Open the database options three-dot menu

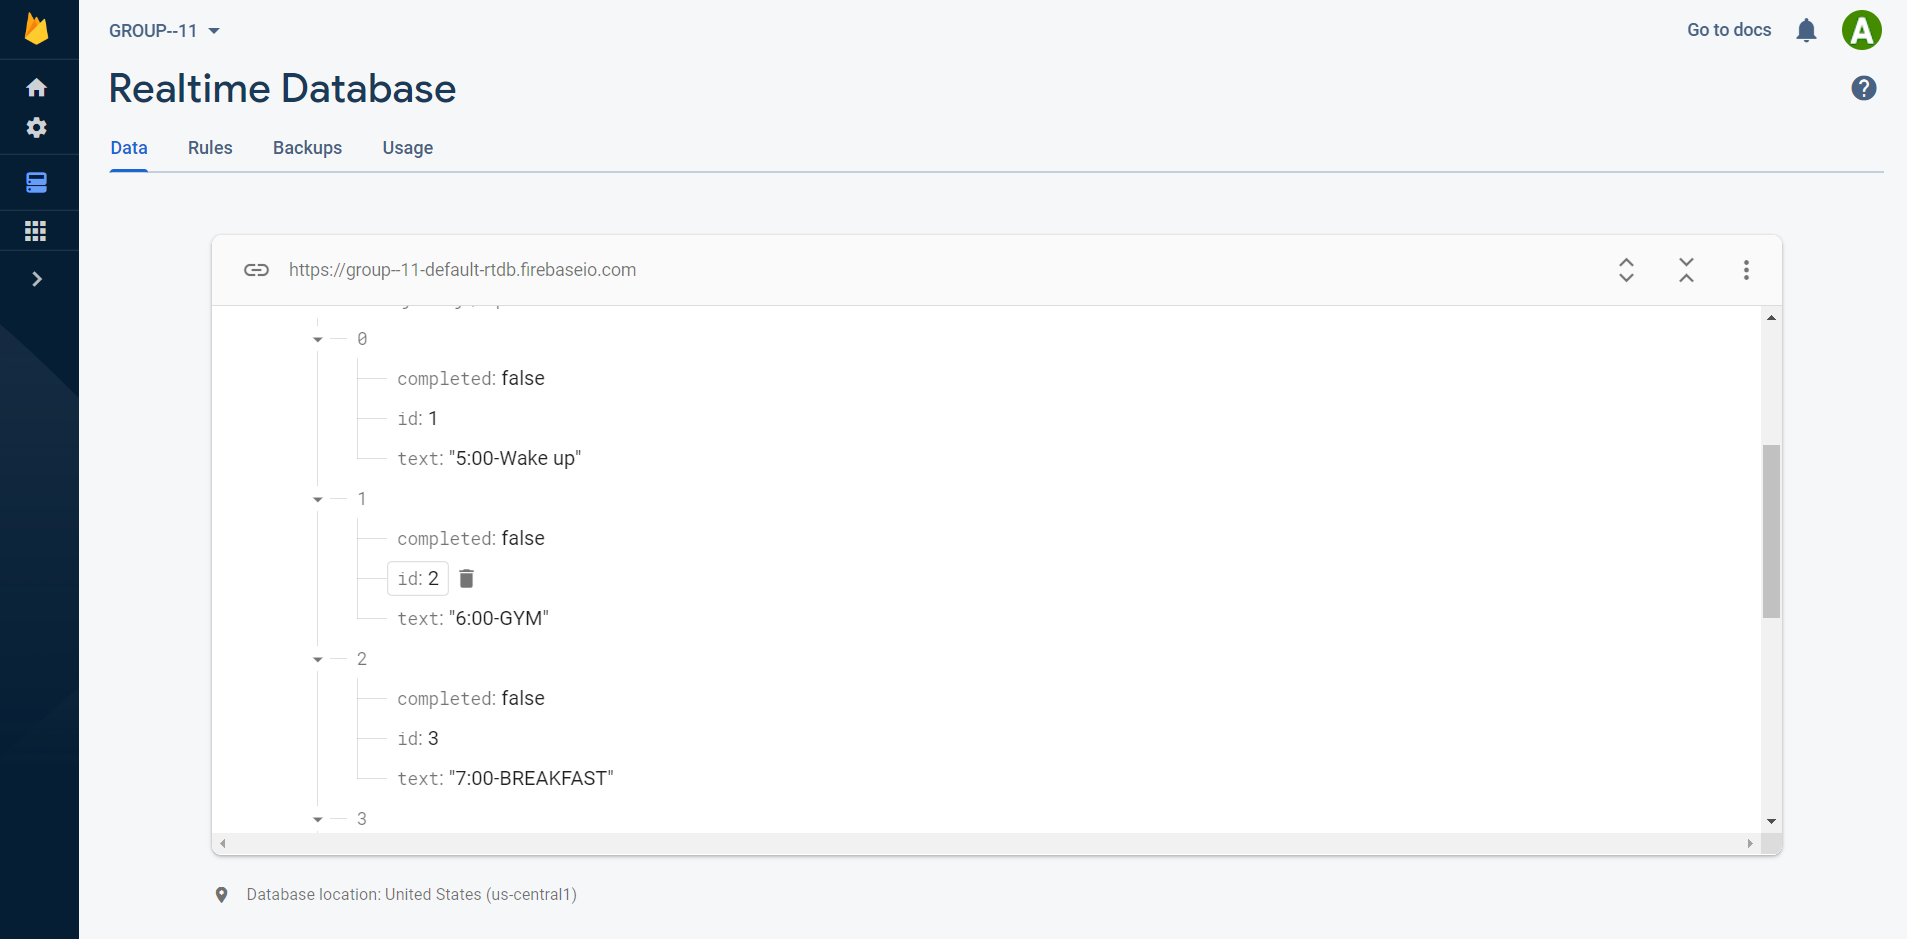tap(1746, 269)
